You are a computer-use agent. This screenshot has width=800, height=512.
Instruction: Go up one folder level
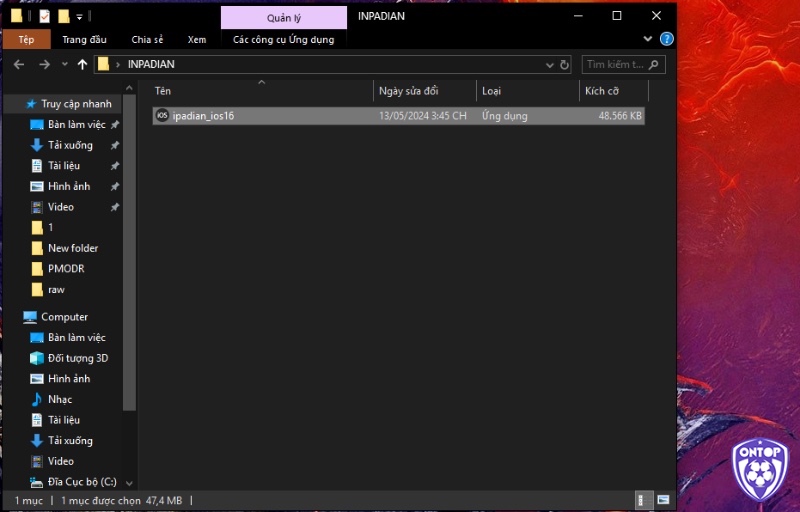click(x=82, y=64)
